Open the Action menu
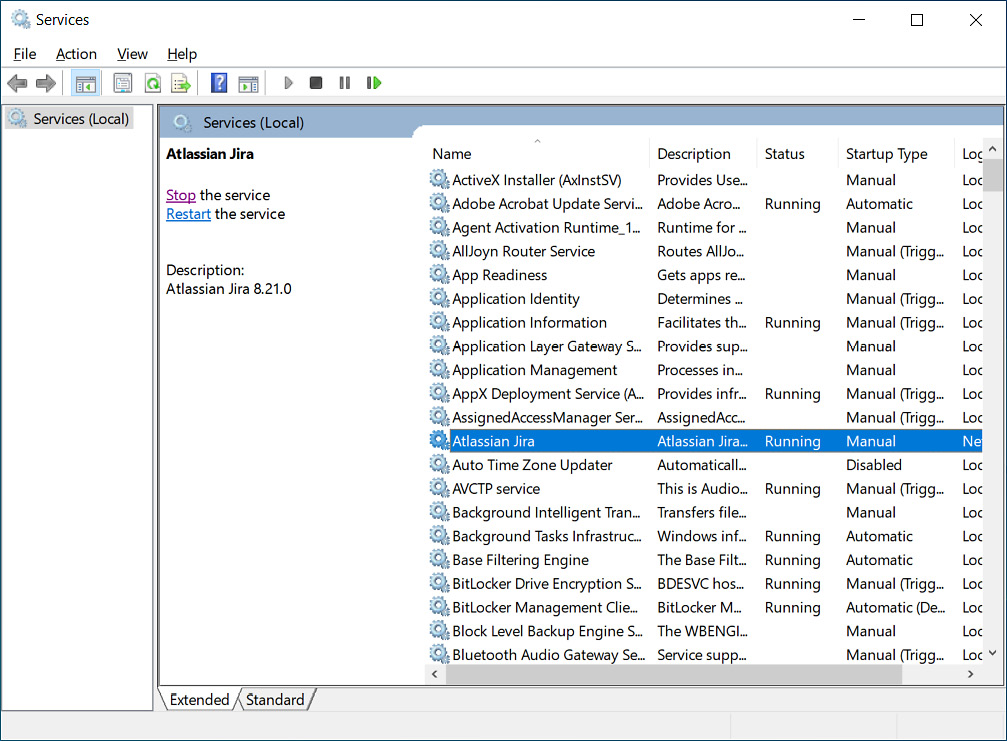 click(x=76, y=54)
